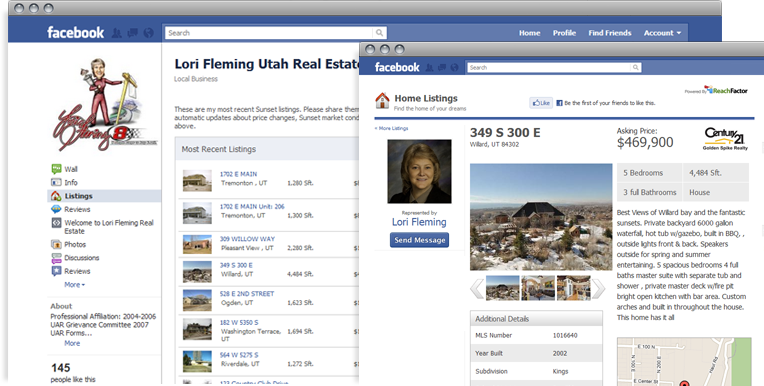Open the Photos tab in sidebar
This screenshot has height=386, width=764.
pyautogui.click(x=75, y=244)
